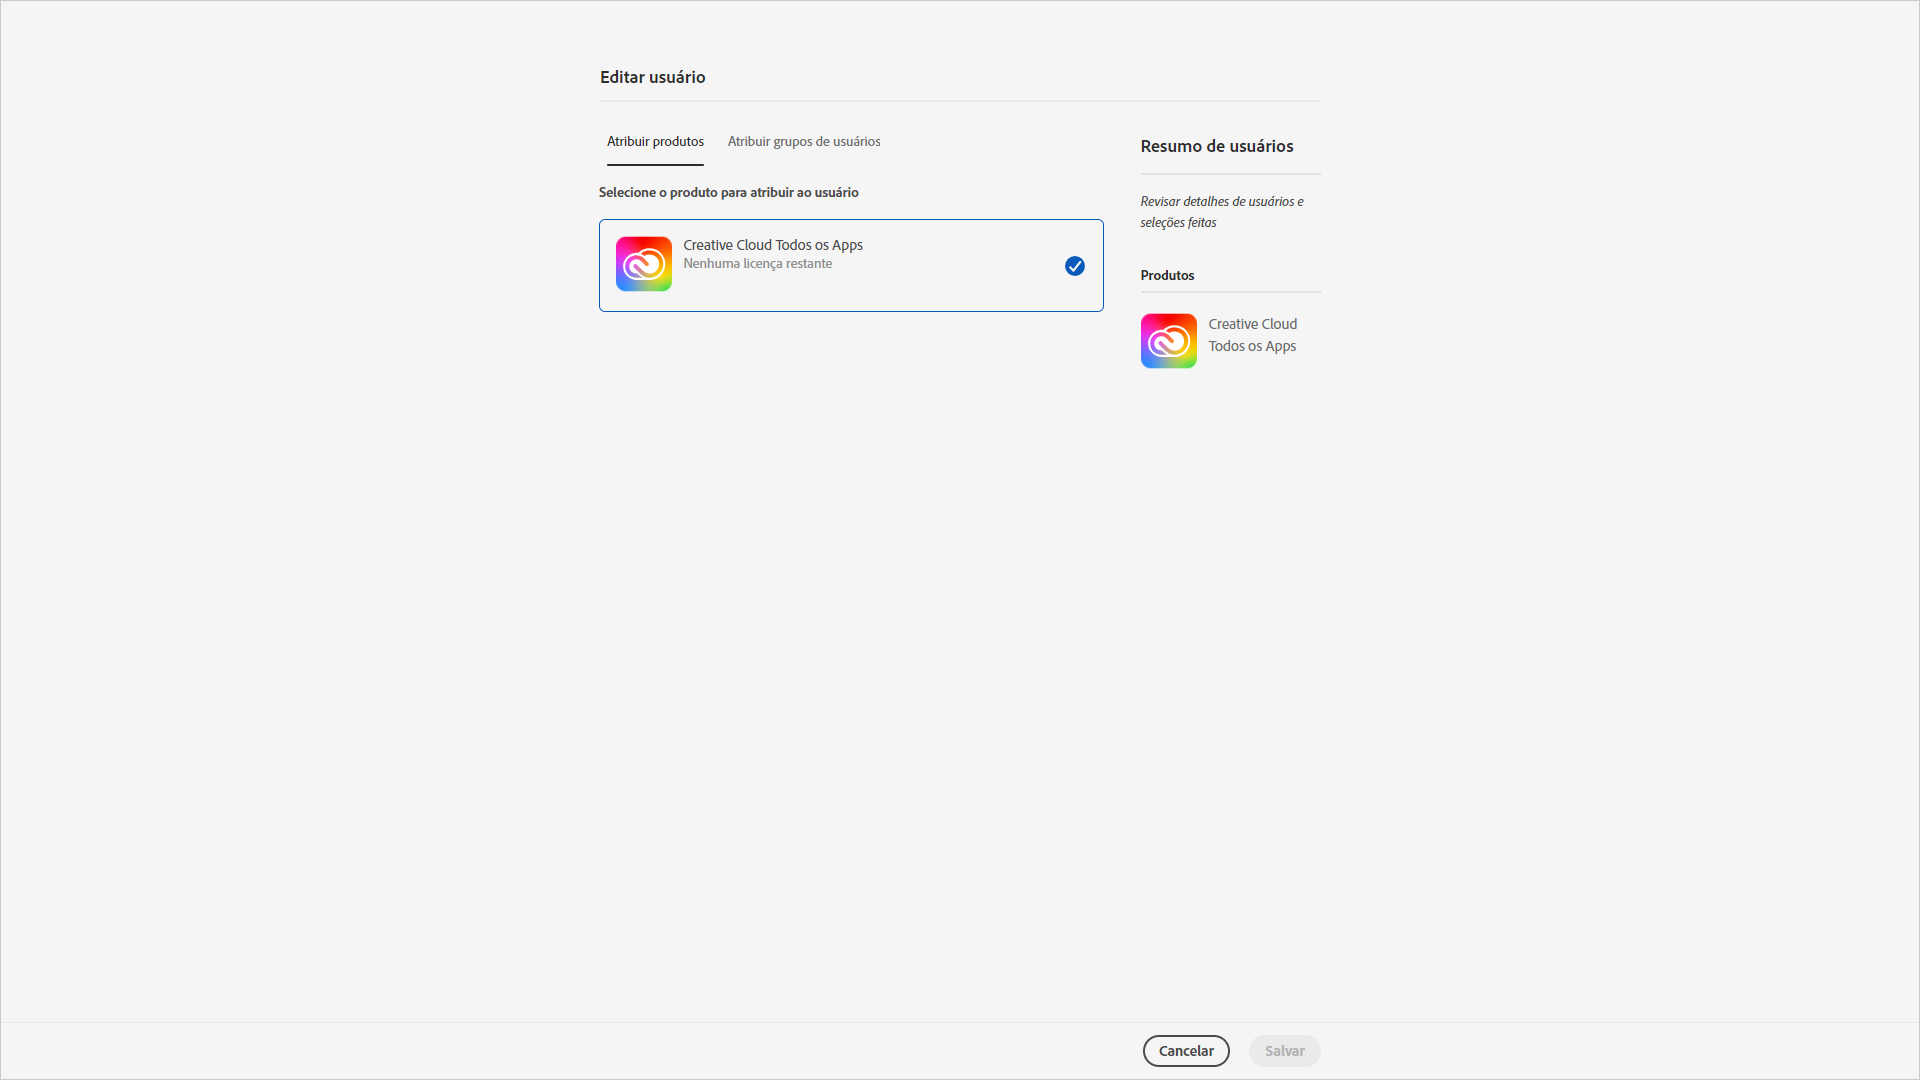Click the Creative Cloud icon in the product card
Screen dimensions: 1920x1080
point(643,264)
